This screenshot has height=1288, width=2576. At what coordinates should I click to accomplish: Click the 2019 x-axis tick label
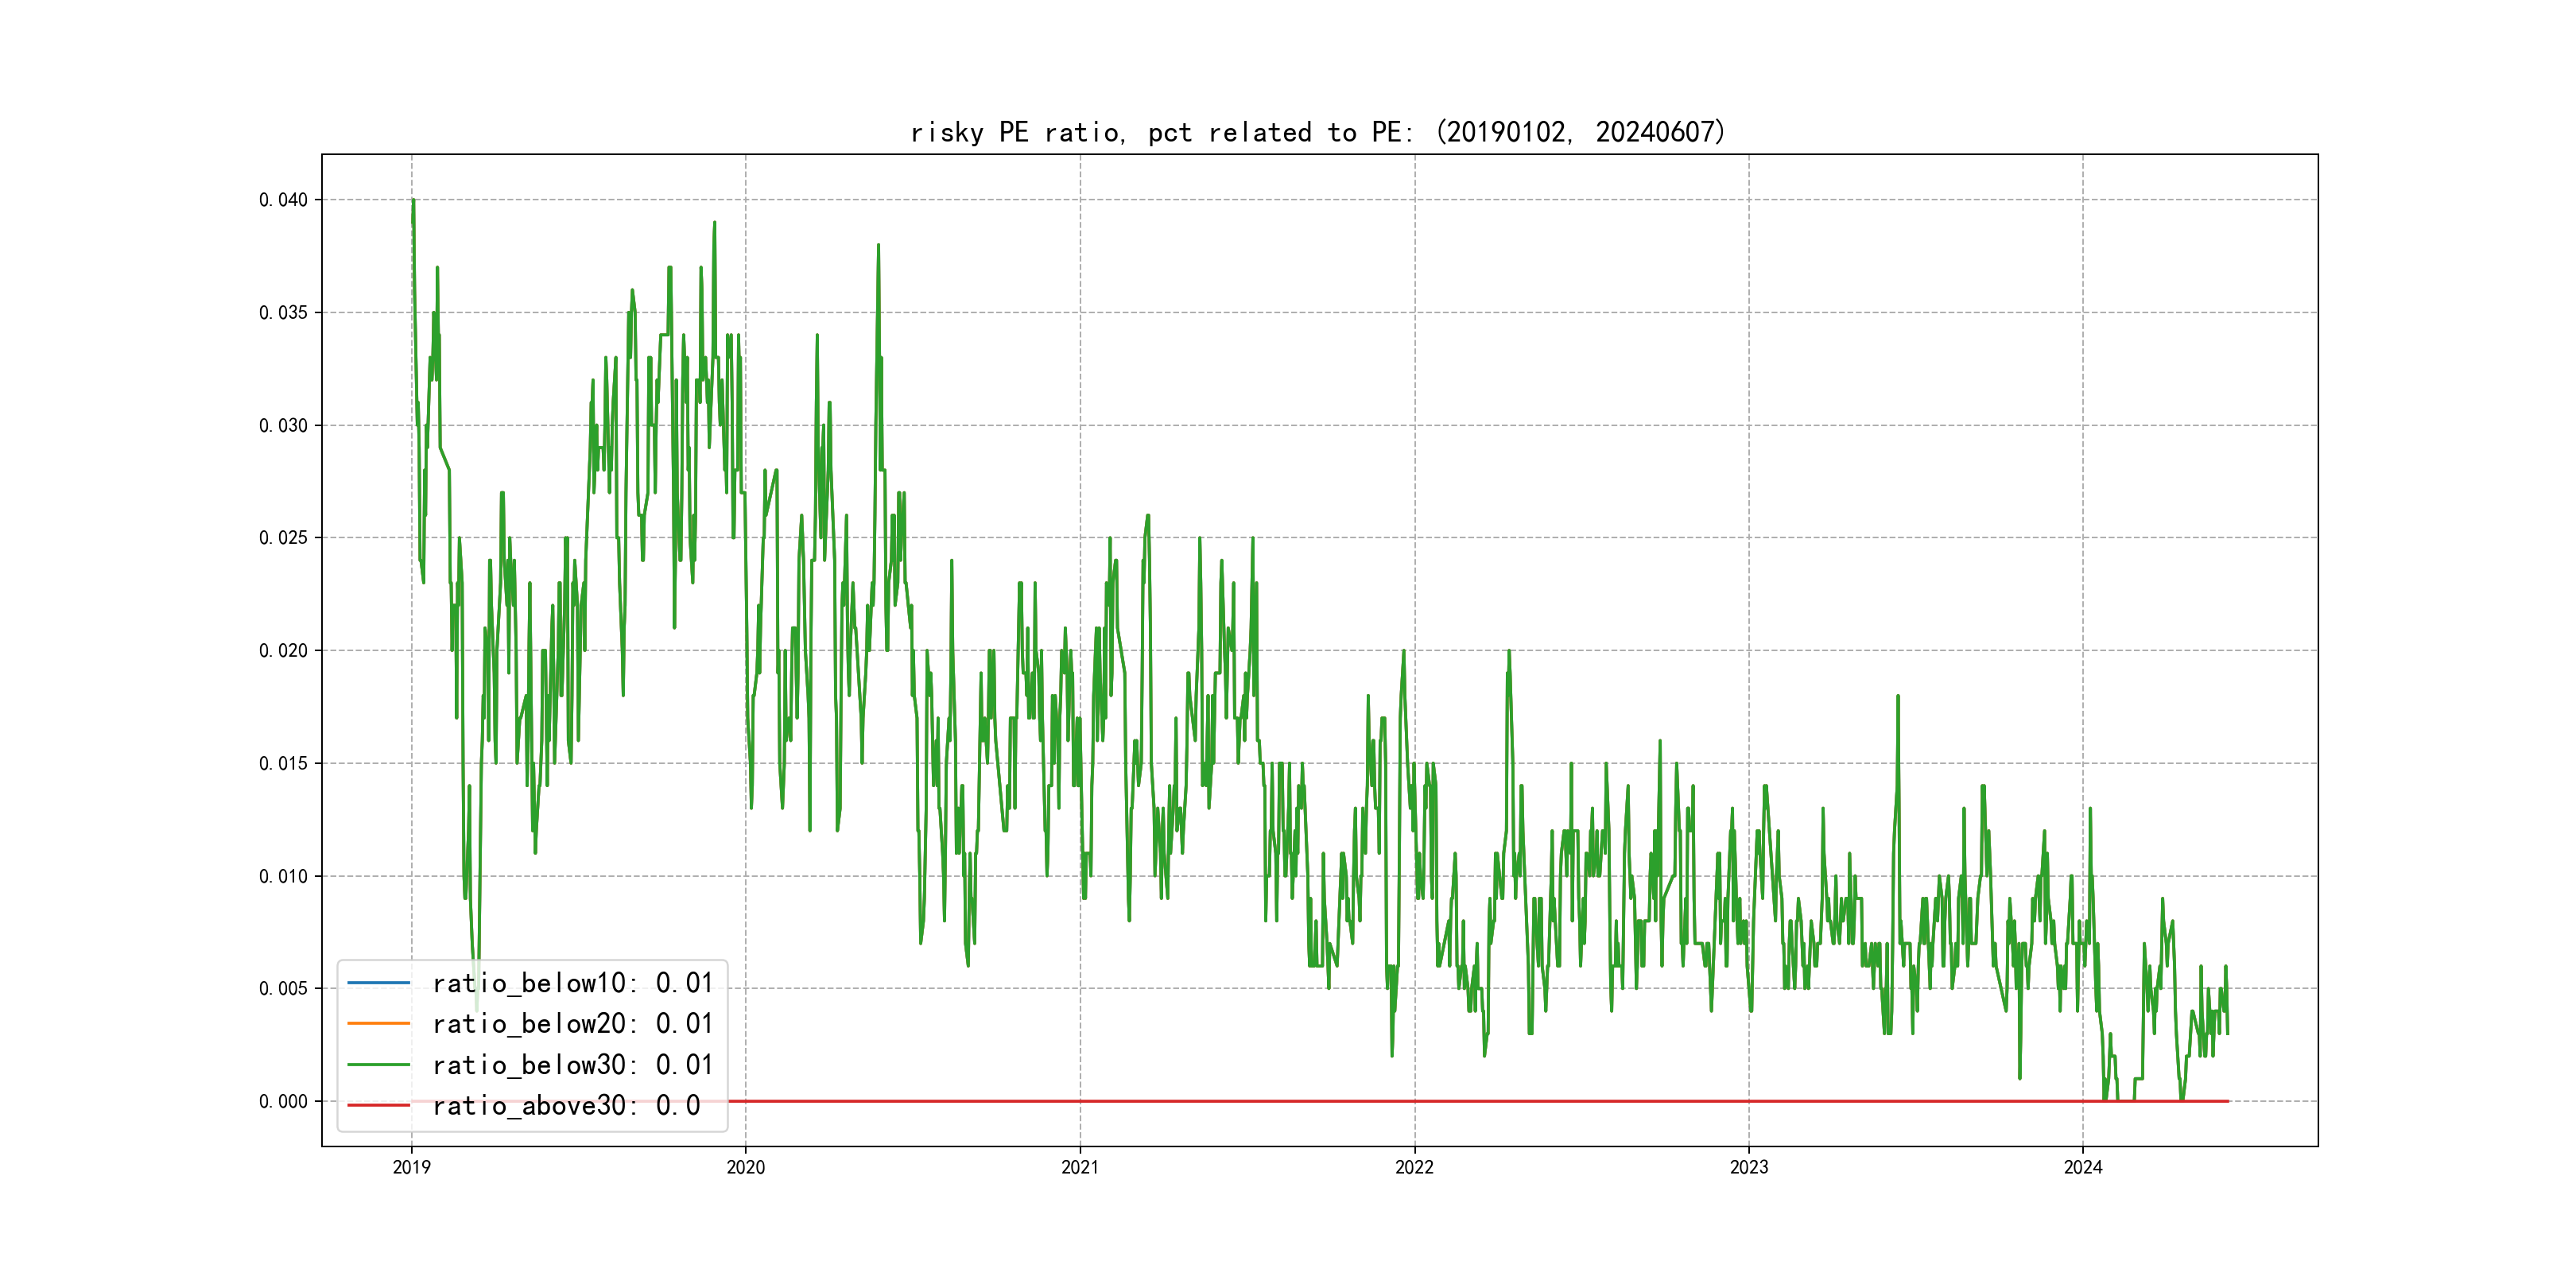[411, 1167]
